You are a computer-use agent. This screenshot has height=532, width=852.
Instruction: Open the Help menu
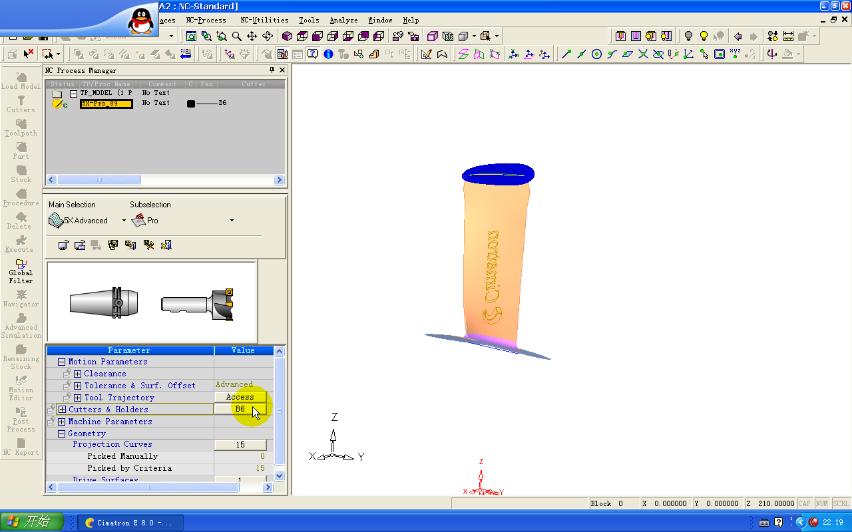411,20
